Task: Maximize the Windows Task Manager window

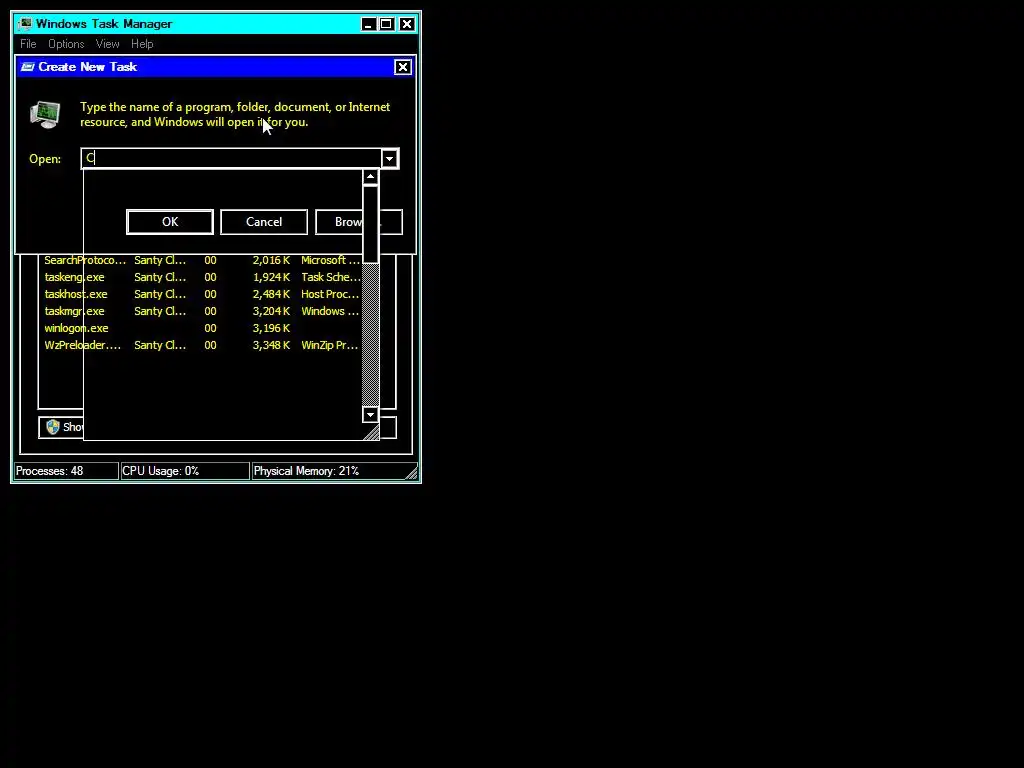Action: point(387,24)
